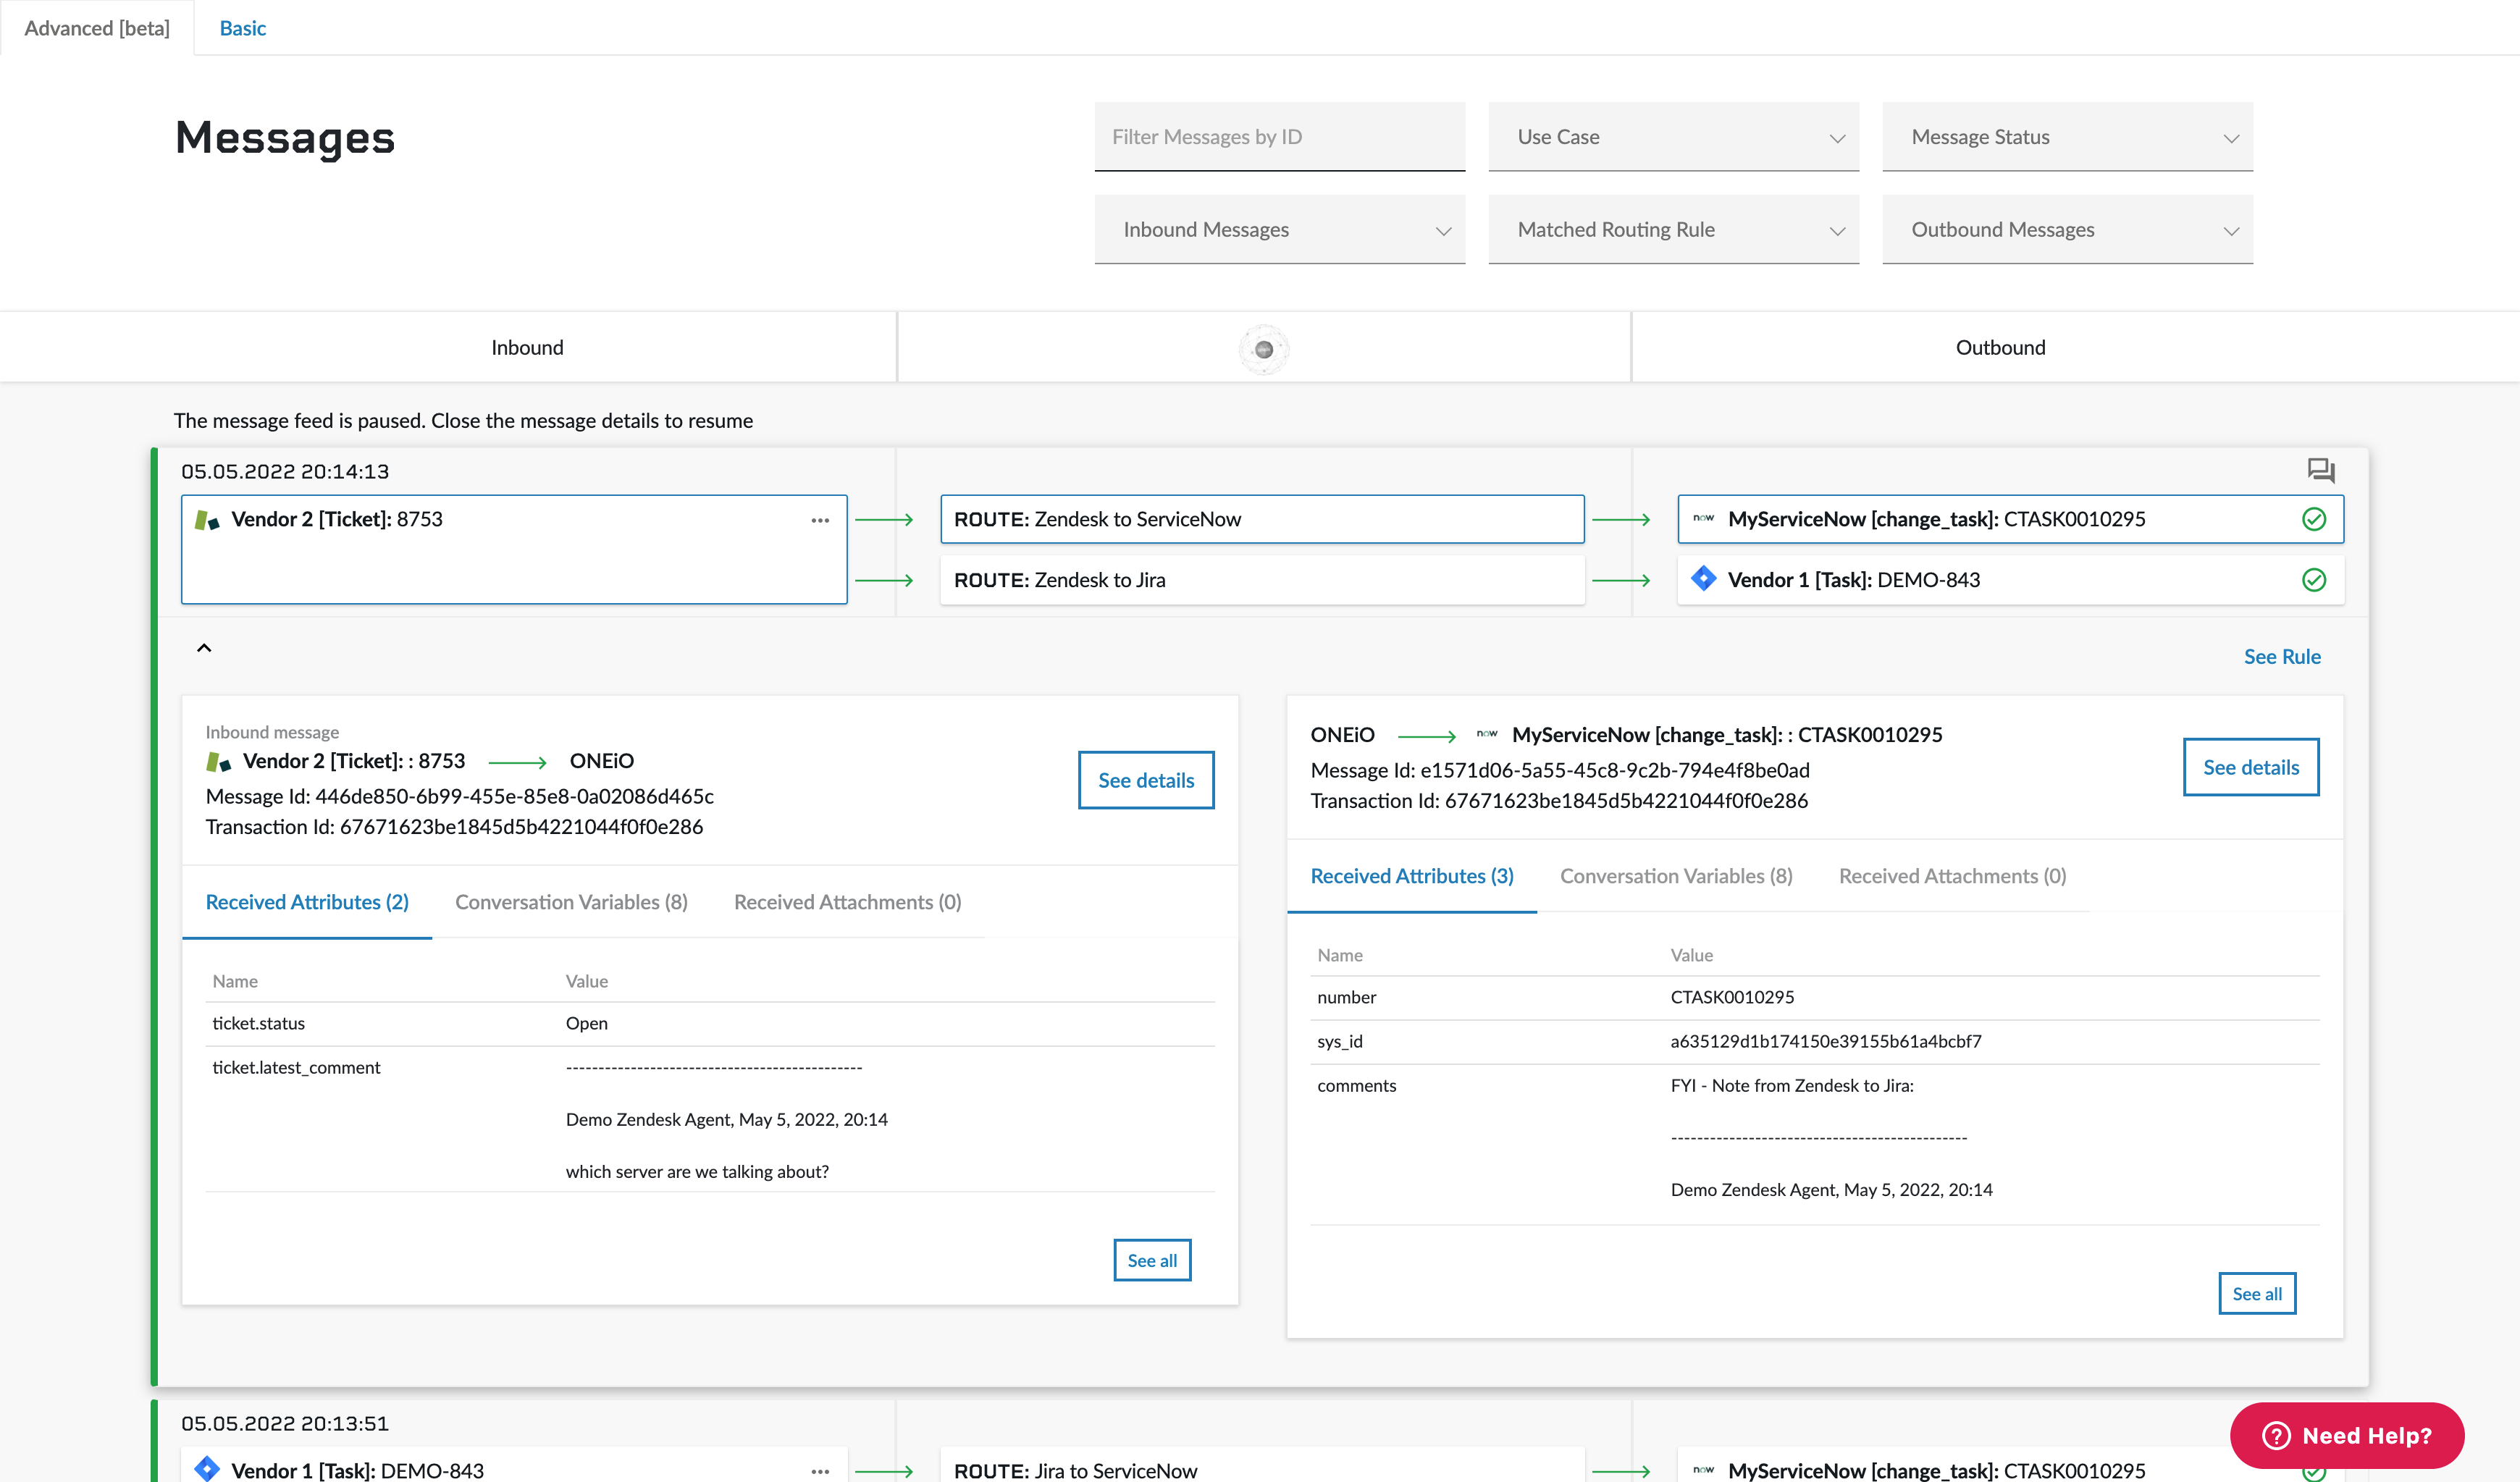Select the MyServiceNow [change_task]: CTASK0010295 outbound card at 20:14:13
Screen dimensions: 2520x1482
point(2010,519)
